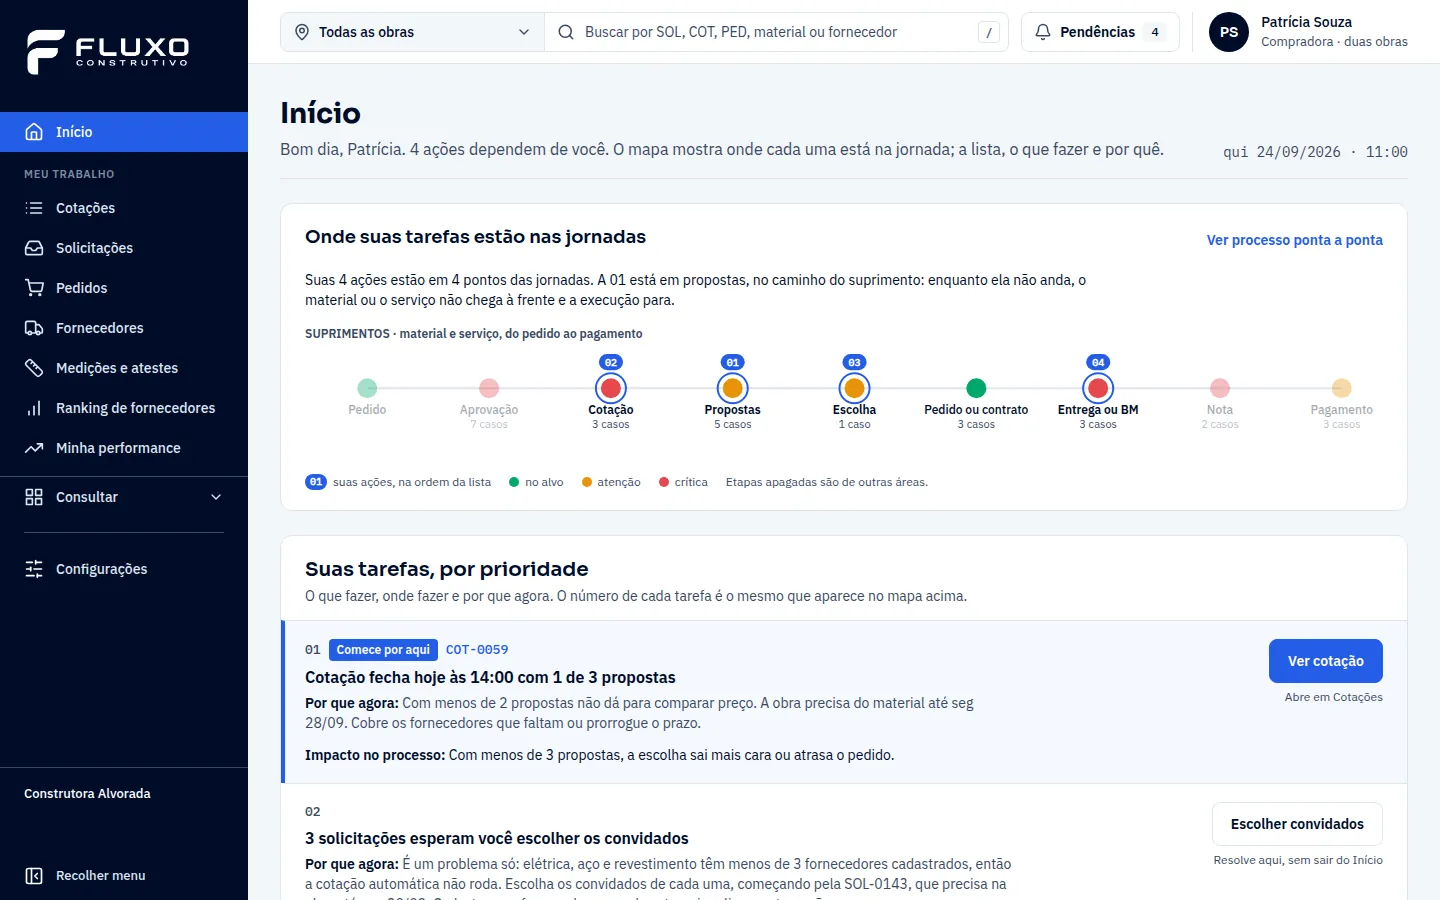This screenshot has width=1440, height=900.
Task: Go to Solicitações in the sidebar
Action: pyautogui.click(x=124, y=248)
